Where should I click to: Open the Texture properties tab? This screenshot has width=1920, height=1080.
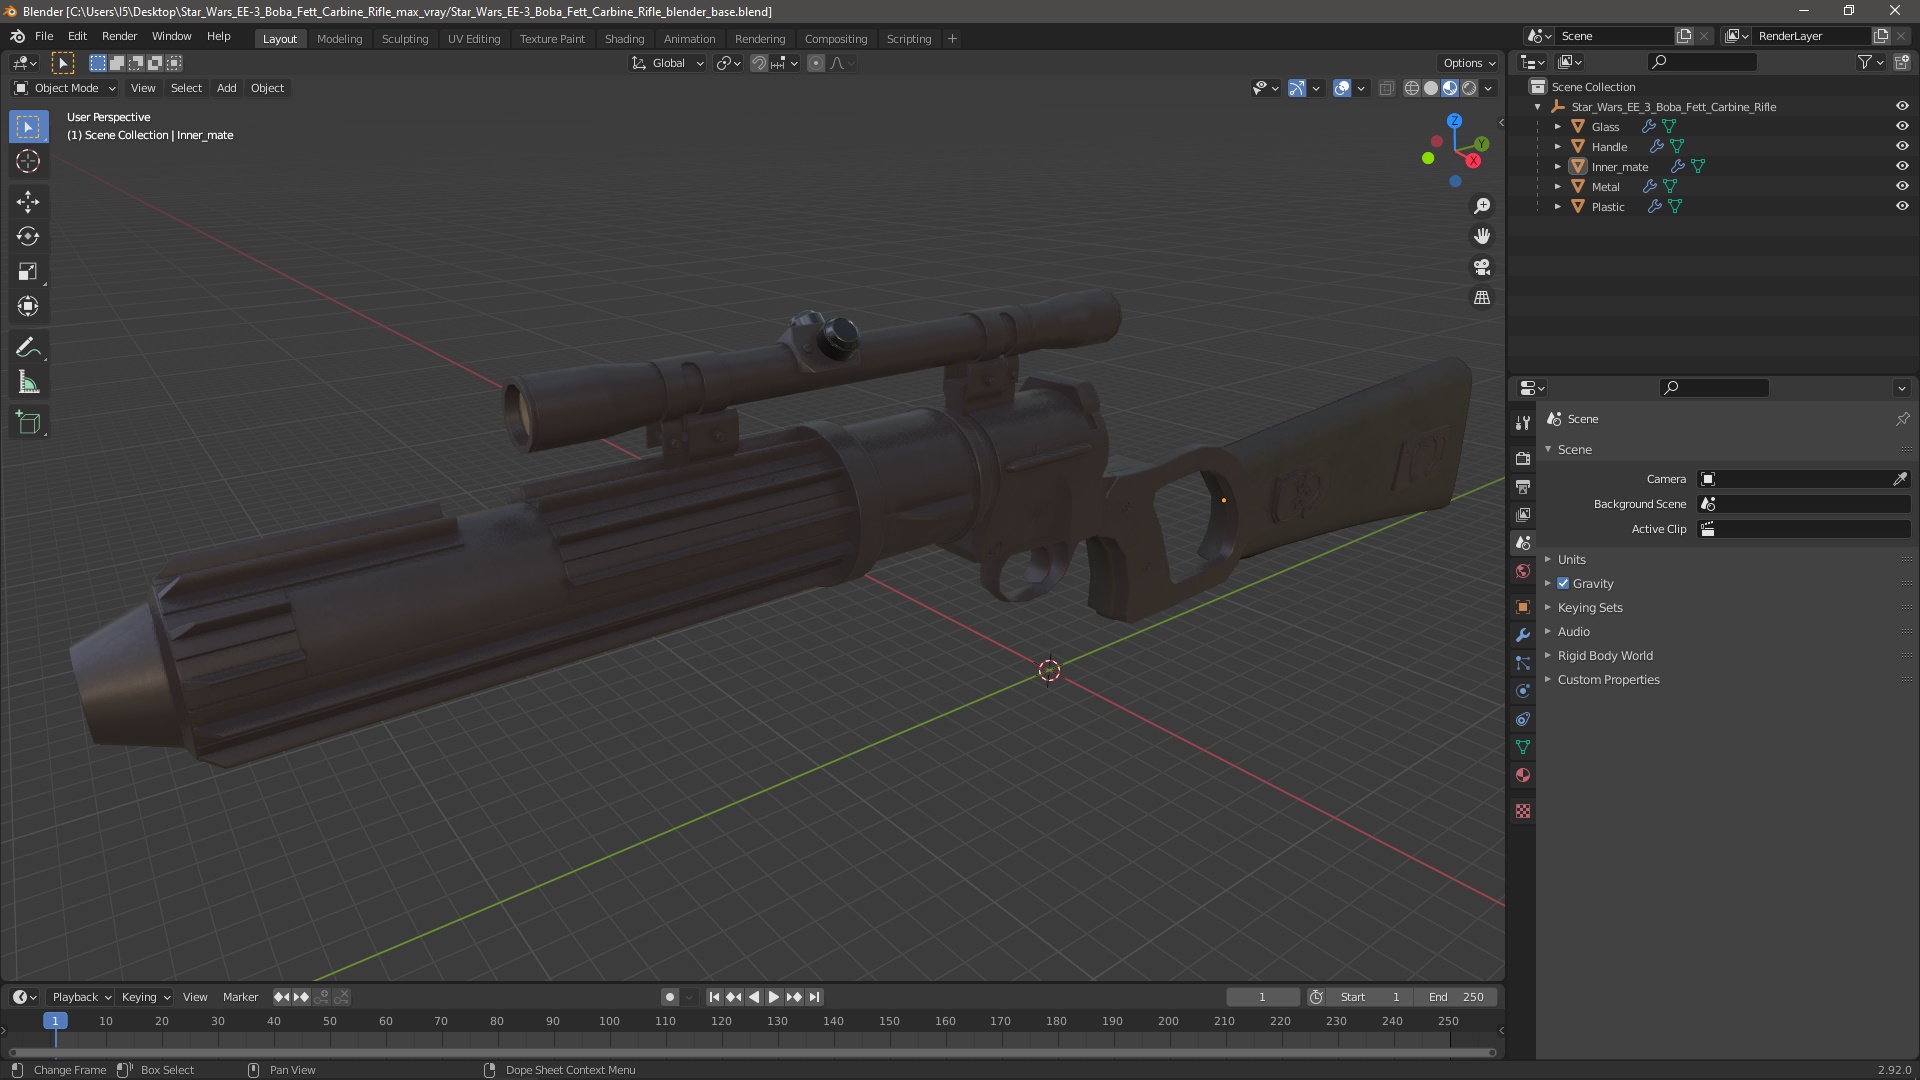[1523, 811]
